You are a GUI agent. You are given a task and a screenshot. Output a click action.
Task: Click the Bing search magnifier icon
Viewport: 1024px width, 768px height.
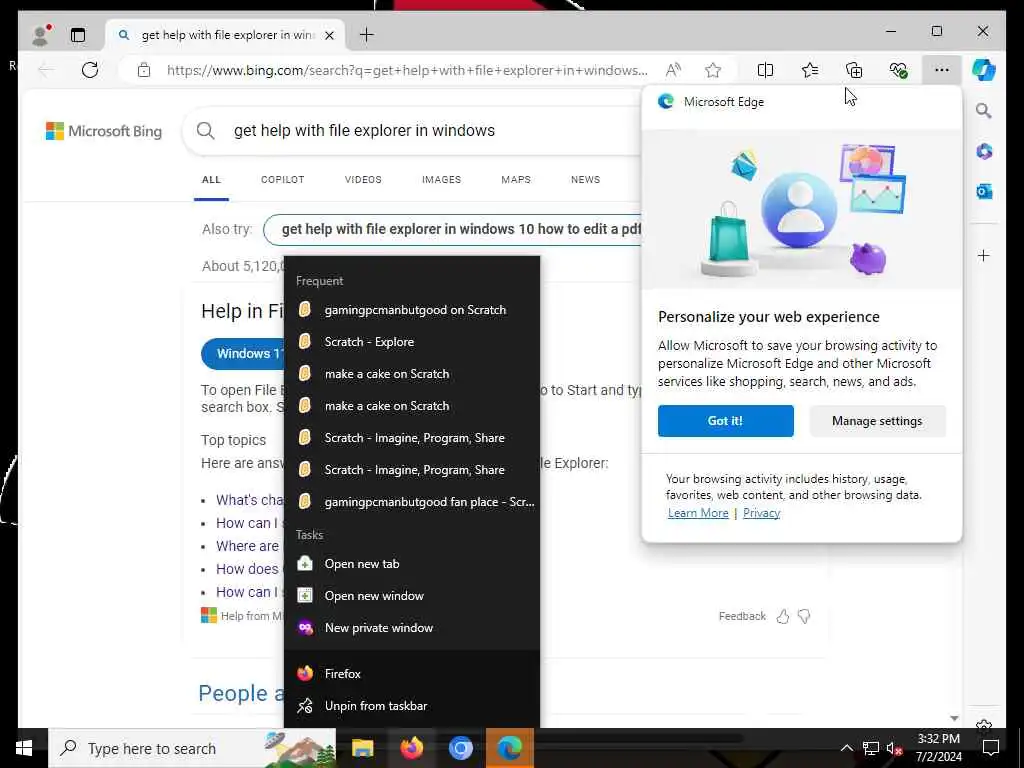[x=206, y=131]
